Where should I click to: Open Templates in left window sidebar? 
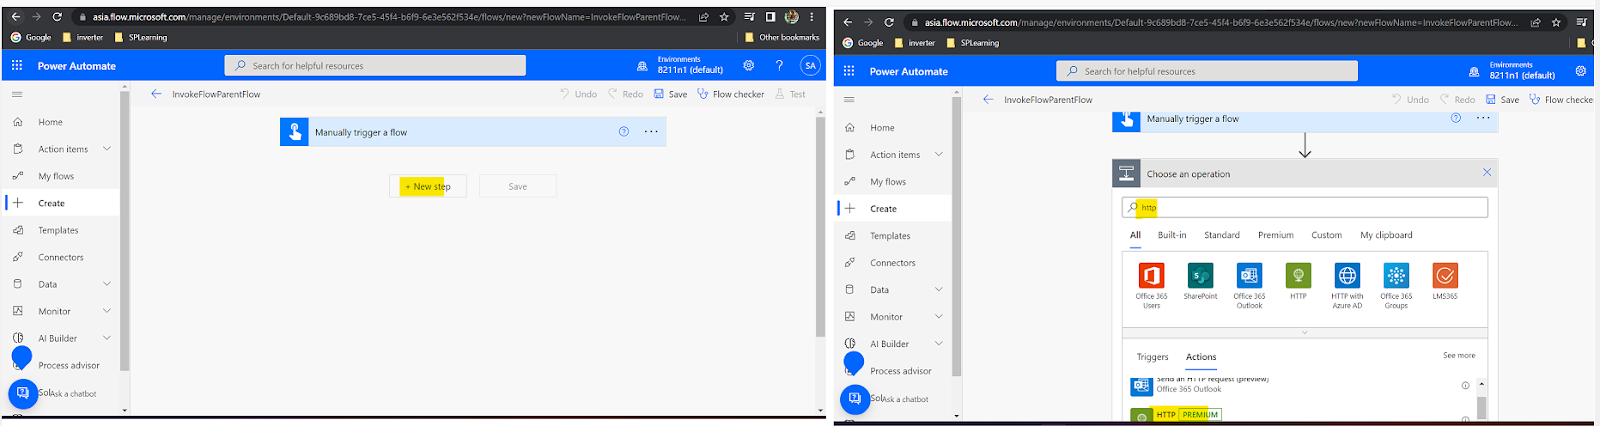pyautogui.click(x=60, y=230)
